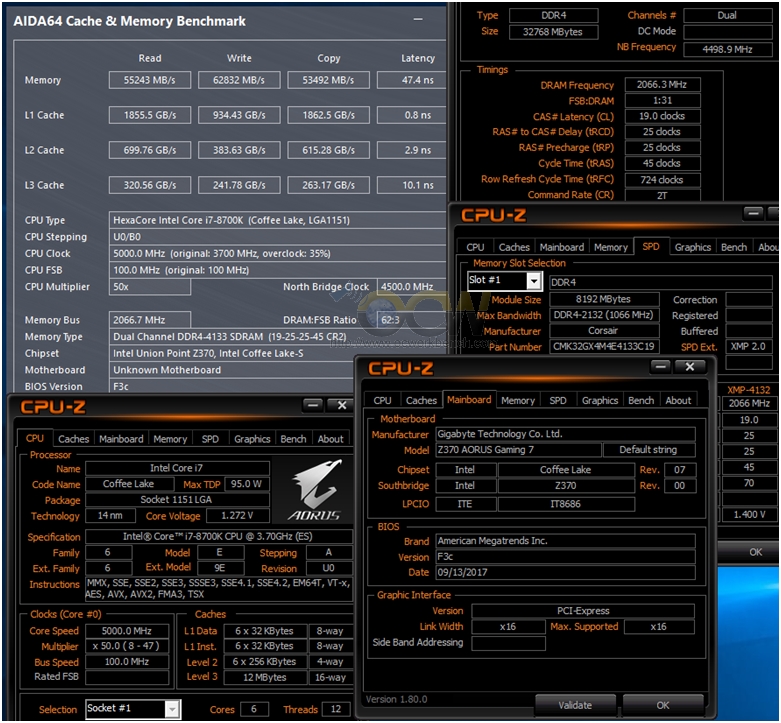This screenshot has width=781, height=723.
Task: Click OK in the Mainboard window
Action: pos(662,705)
